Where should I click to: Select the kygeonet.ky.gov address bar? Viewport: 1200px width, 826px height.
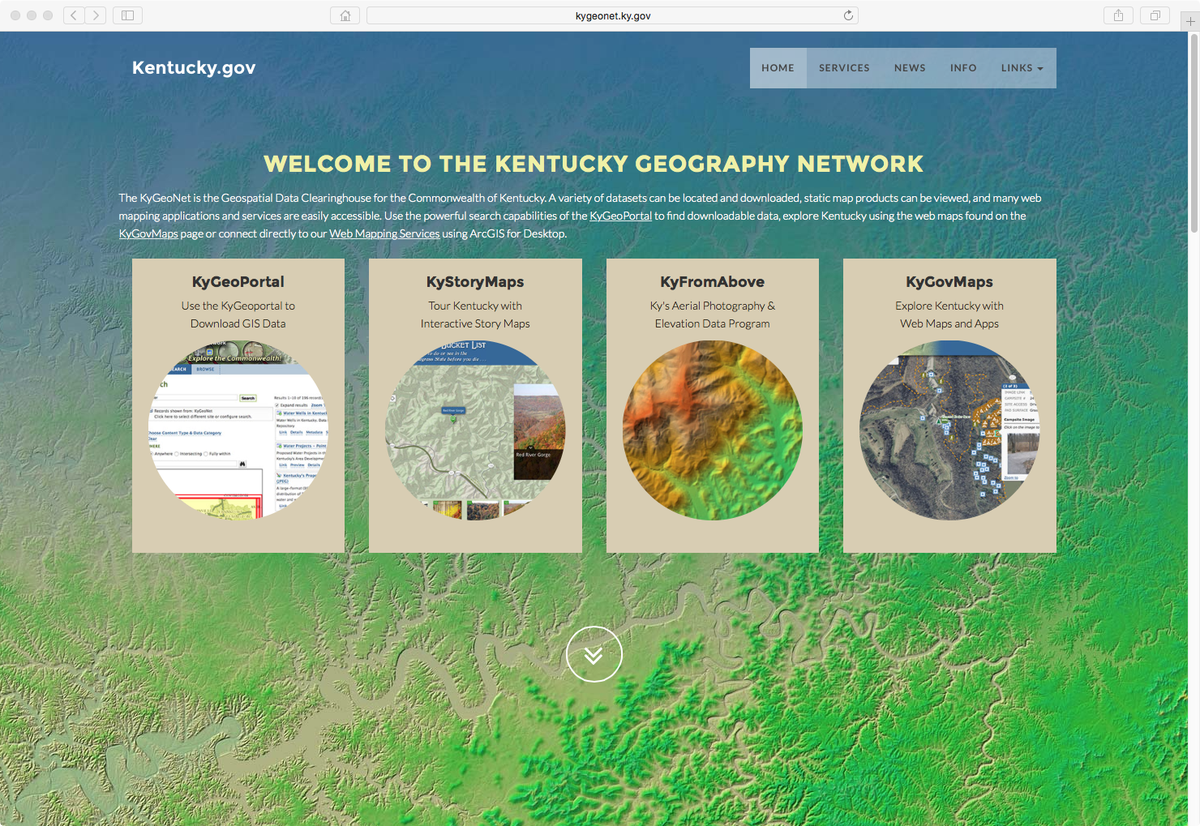(612, 15)
